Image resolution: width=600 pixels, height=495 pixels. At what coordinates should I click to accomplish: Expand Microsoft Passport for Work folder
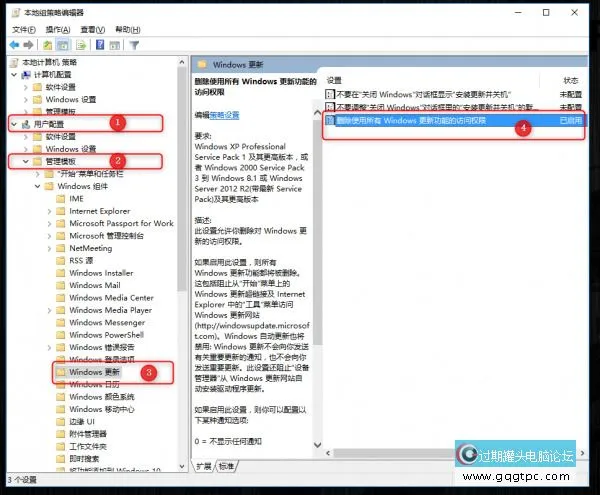49,223
